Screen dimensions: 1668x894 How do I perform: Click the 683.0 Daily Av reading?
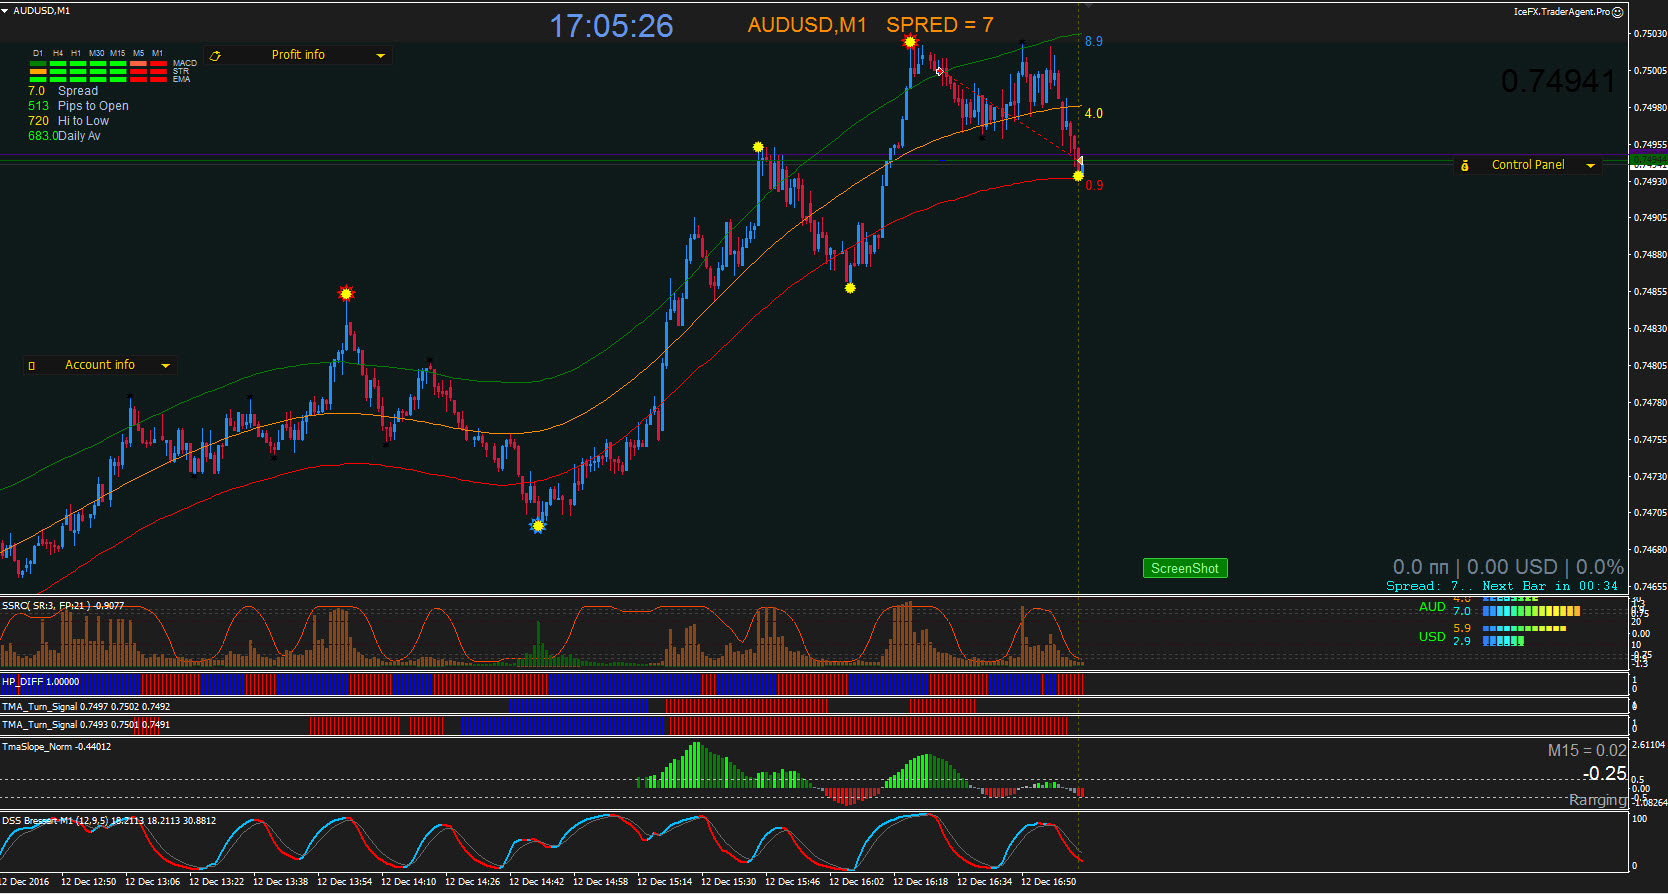tap(64, 136)
